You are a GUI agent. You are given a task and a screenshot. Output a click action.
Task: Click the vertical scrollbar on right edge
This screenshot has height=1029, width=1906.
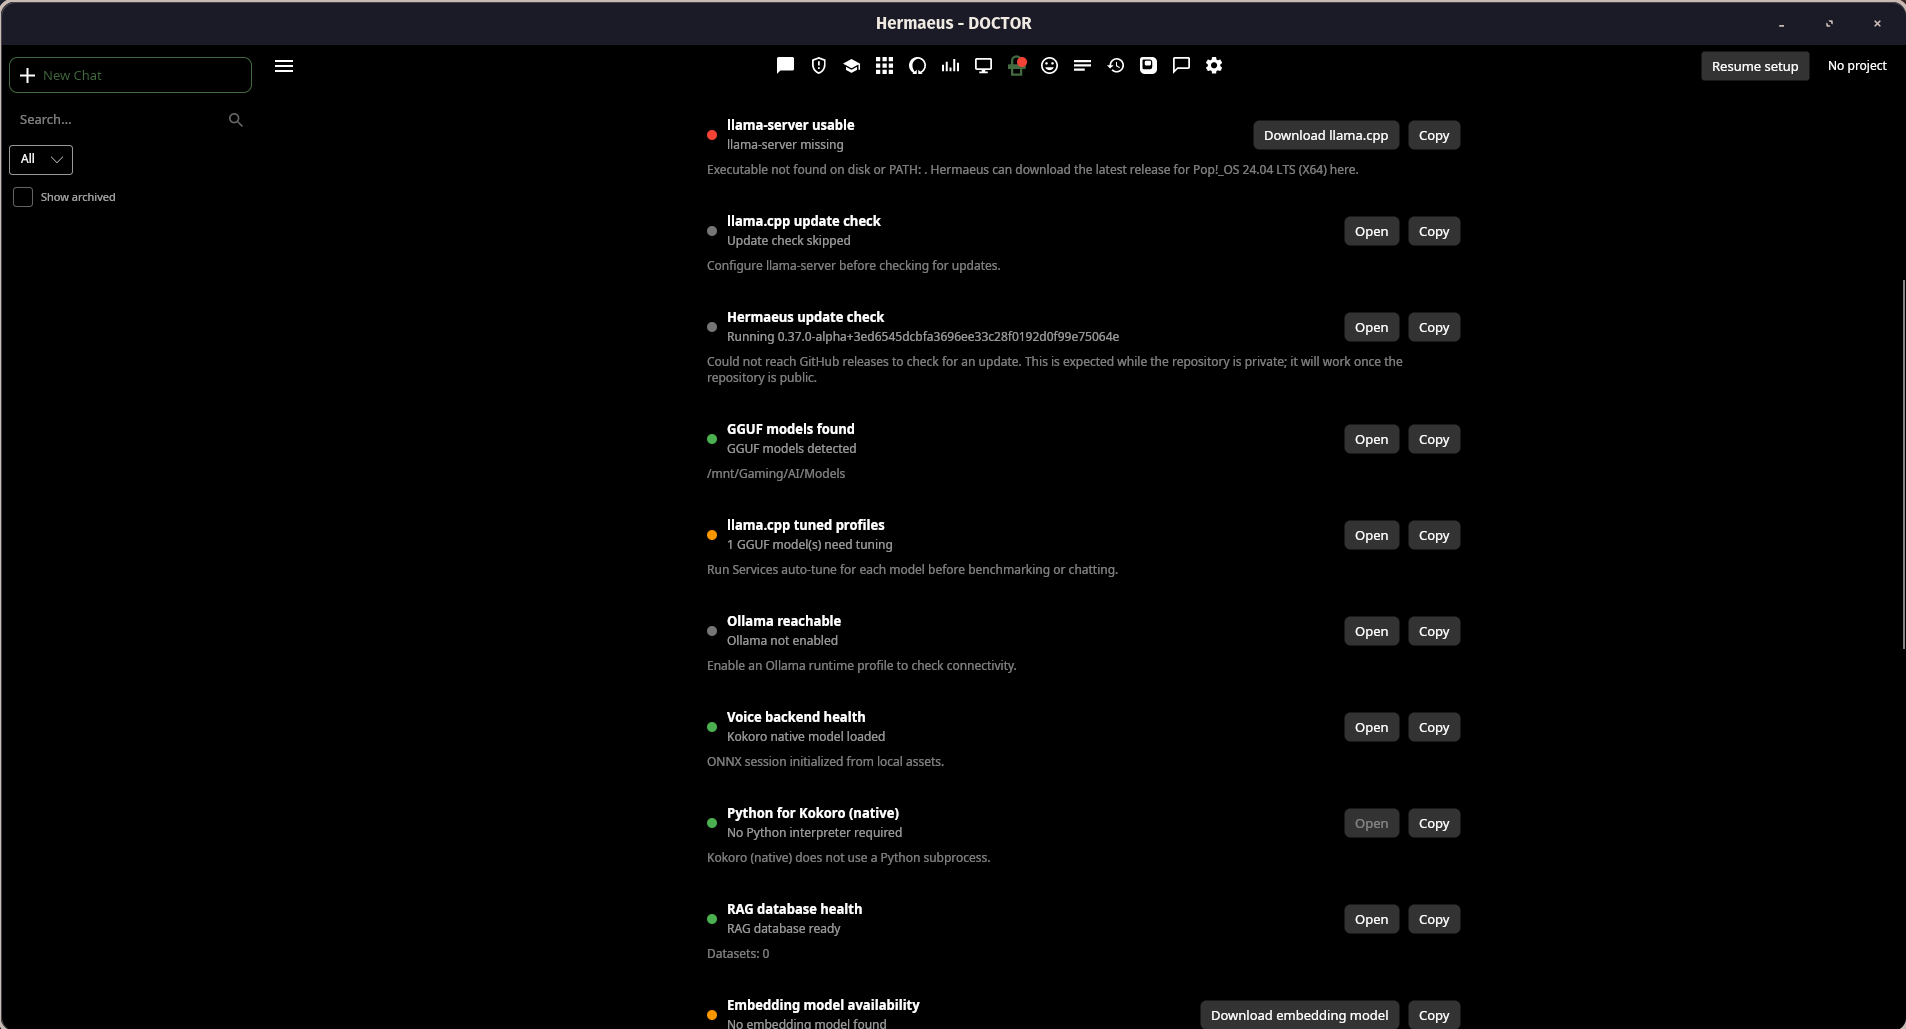pos(1902,464)
